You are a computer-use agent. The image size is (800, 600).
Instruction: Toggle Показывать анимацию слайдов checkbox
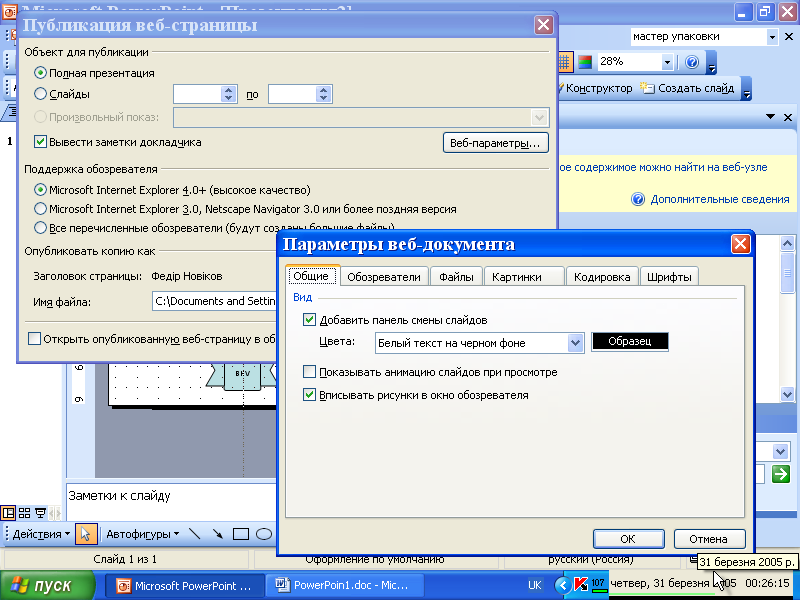309,371
